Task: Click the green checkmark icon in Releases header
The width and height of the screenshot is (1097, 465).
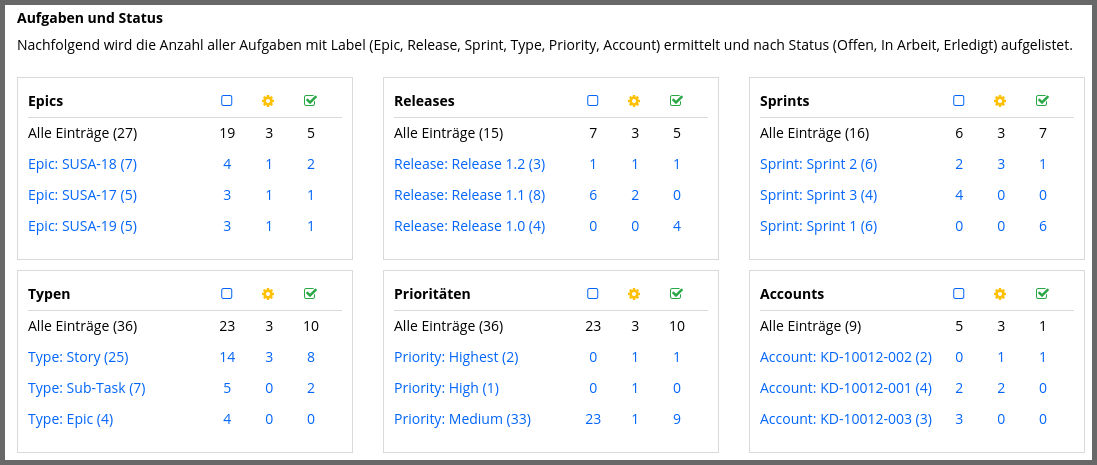Action: [676, 101]
